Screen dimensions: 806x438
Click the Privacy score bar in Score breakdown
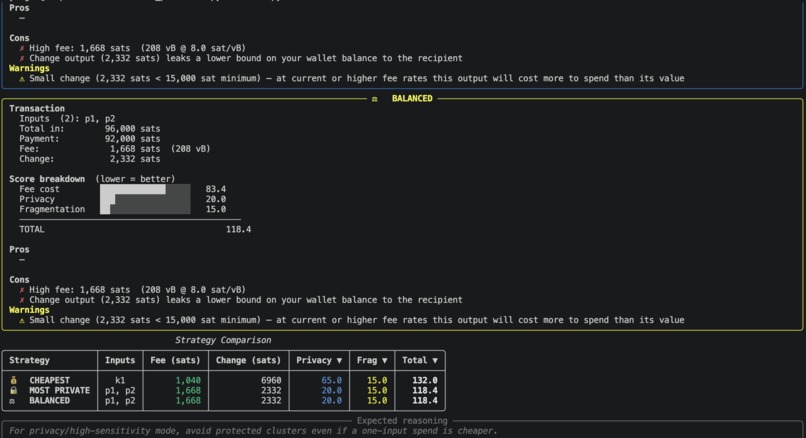pyautogui.click(x=145, y=199)
